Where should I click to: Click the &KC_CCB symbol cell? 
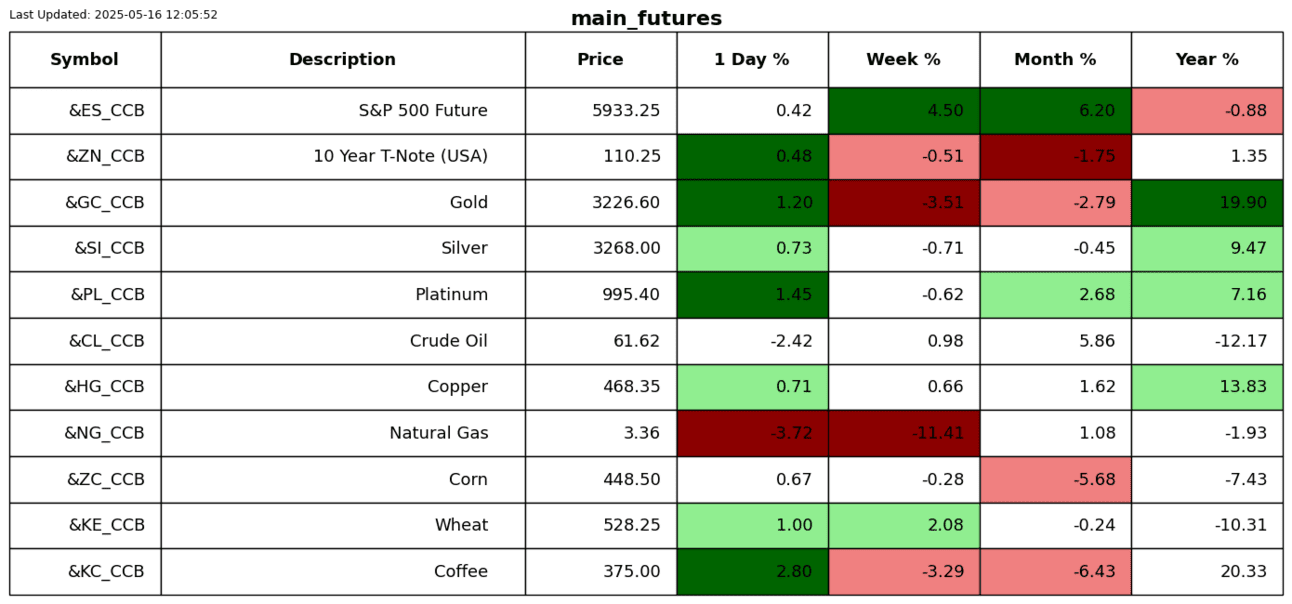[106, 572]
